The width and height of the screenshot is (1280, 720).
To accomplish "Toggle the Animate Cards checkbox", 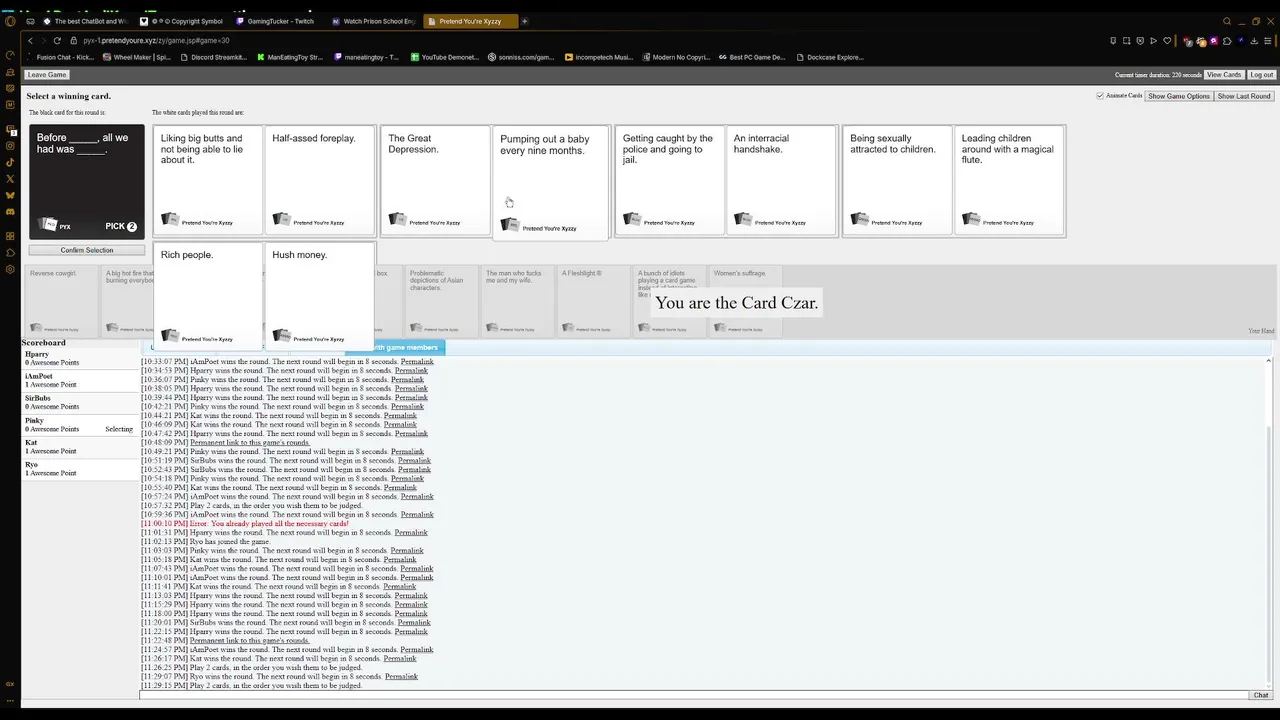I will tap(1100, 96).
